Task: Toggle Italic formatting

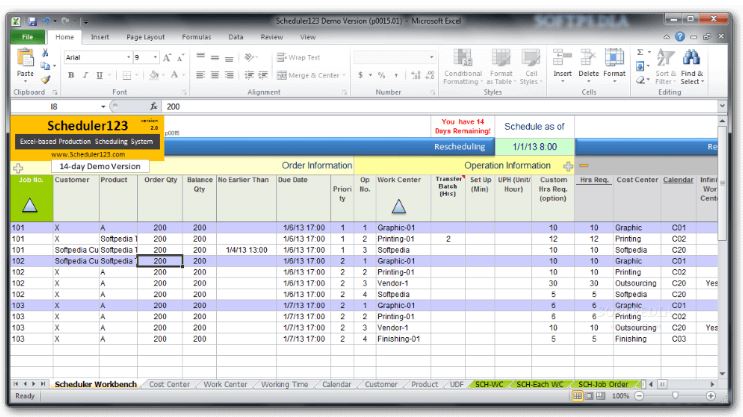Action: [x=85, y=75]
